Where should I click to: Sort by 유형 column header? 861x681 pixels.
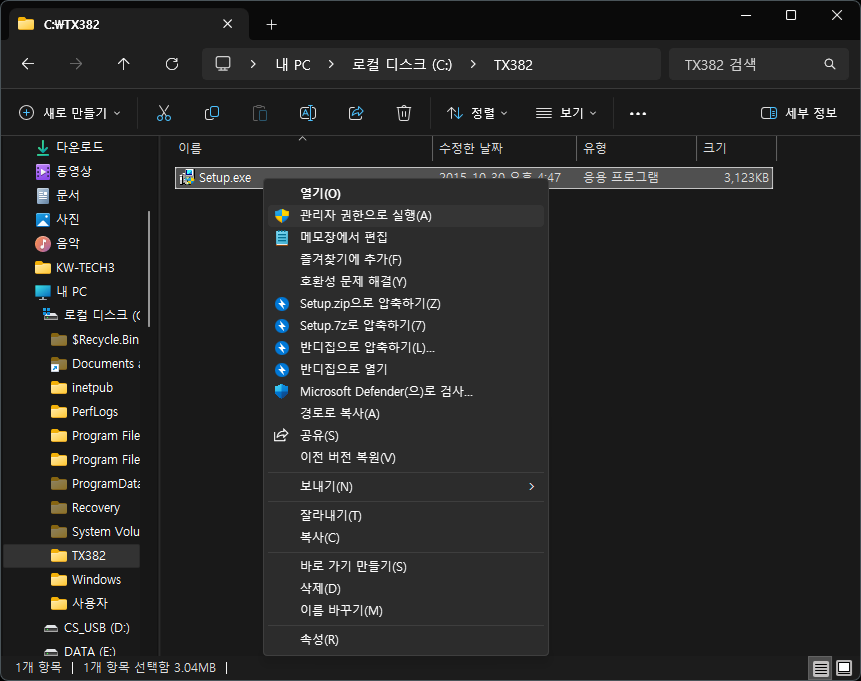point(636,148)
